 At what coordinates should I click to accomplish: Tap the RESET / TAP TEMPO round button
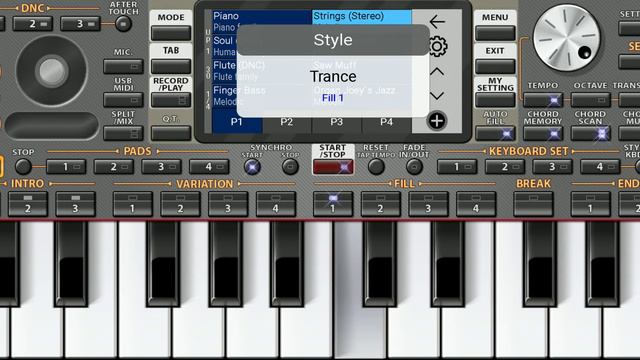click(376, 167)
